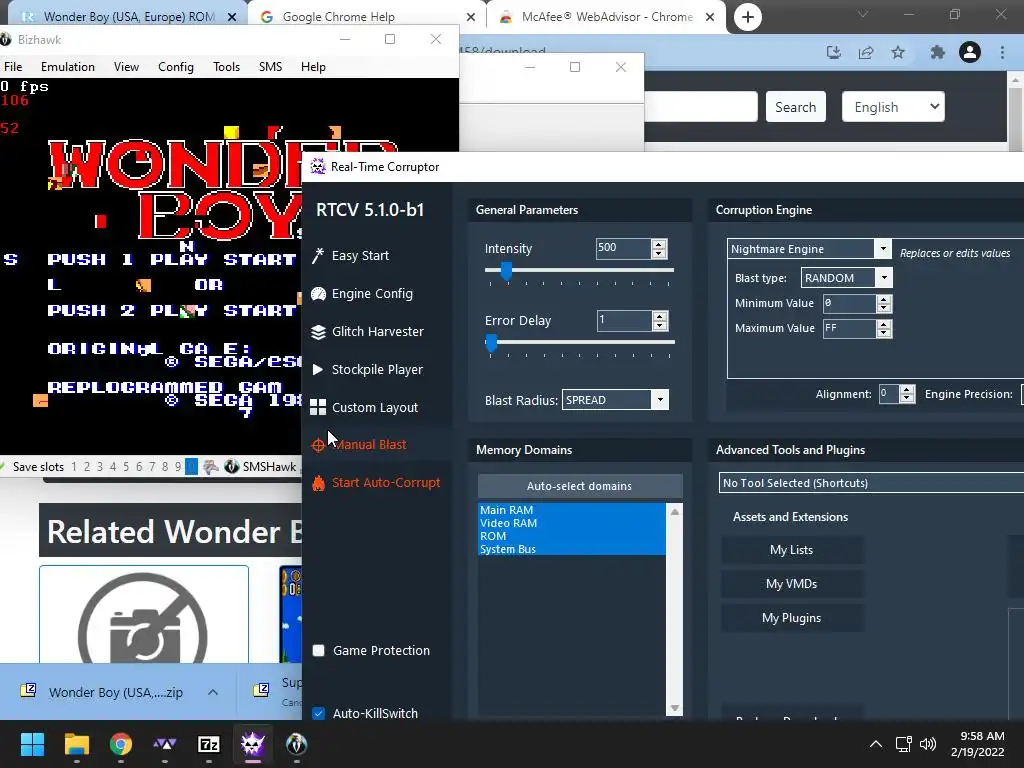Image resolution: width=1024 pixels, height=768 pixels.
Task: Select save slot 7 in Bizhawk
Action: tap(152, 467)
